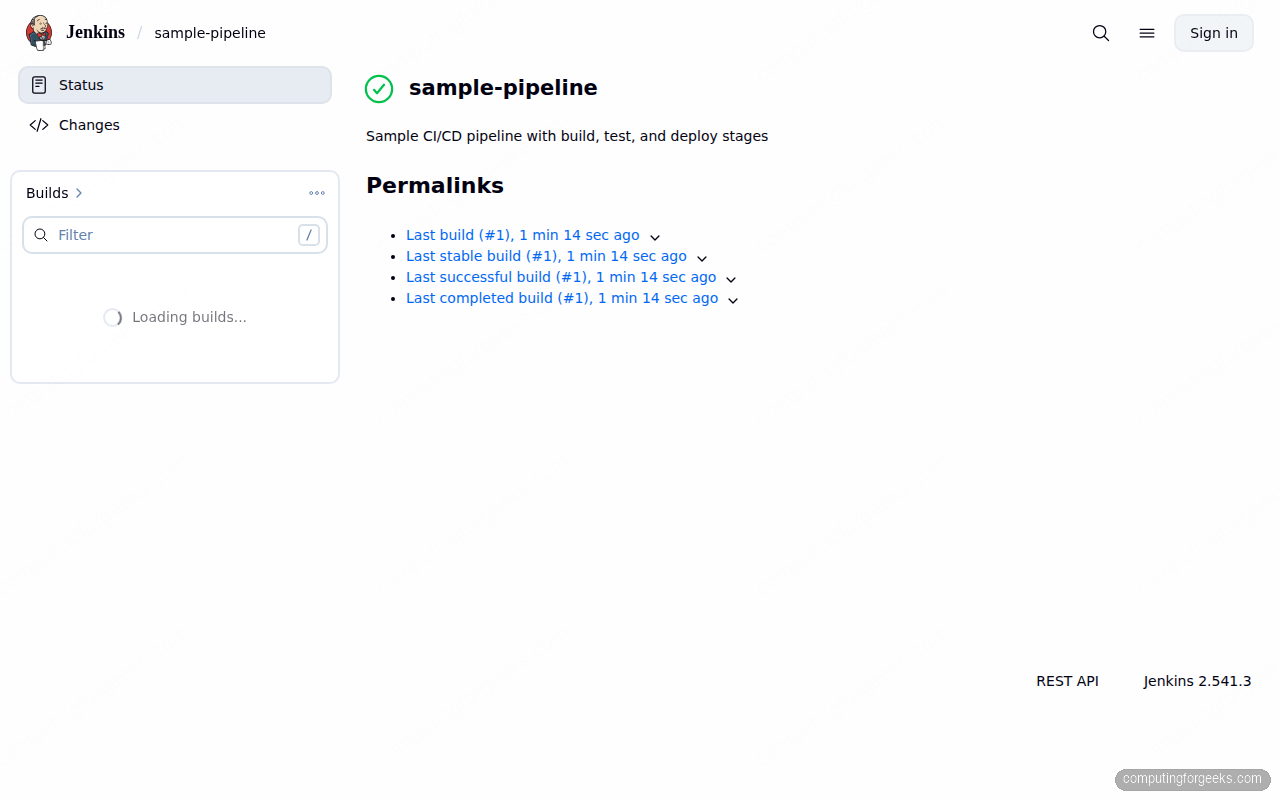The height and width of the screenshot is (800, 1280).
Task: Expand the Last successful build dropdown
Action: pyautogui.click(x=731, y=279)
